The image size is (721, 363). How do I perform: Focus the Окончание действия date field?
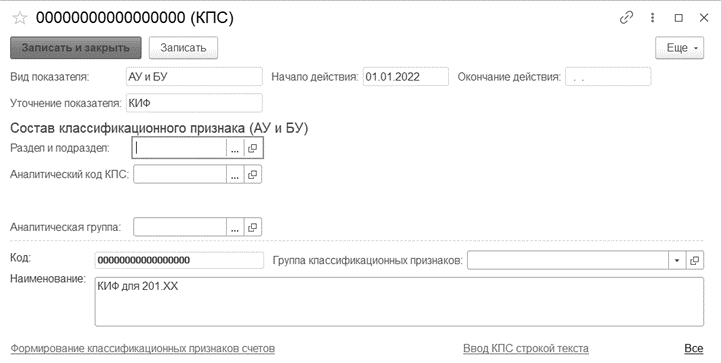click(608, 77)
